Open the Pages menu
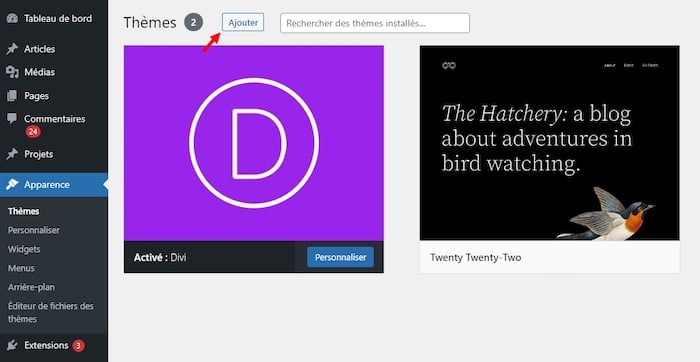 pos(37,96)
